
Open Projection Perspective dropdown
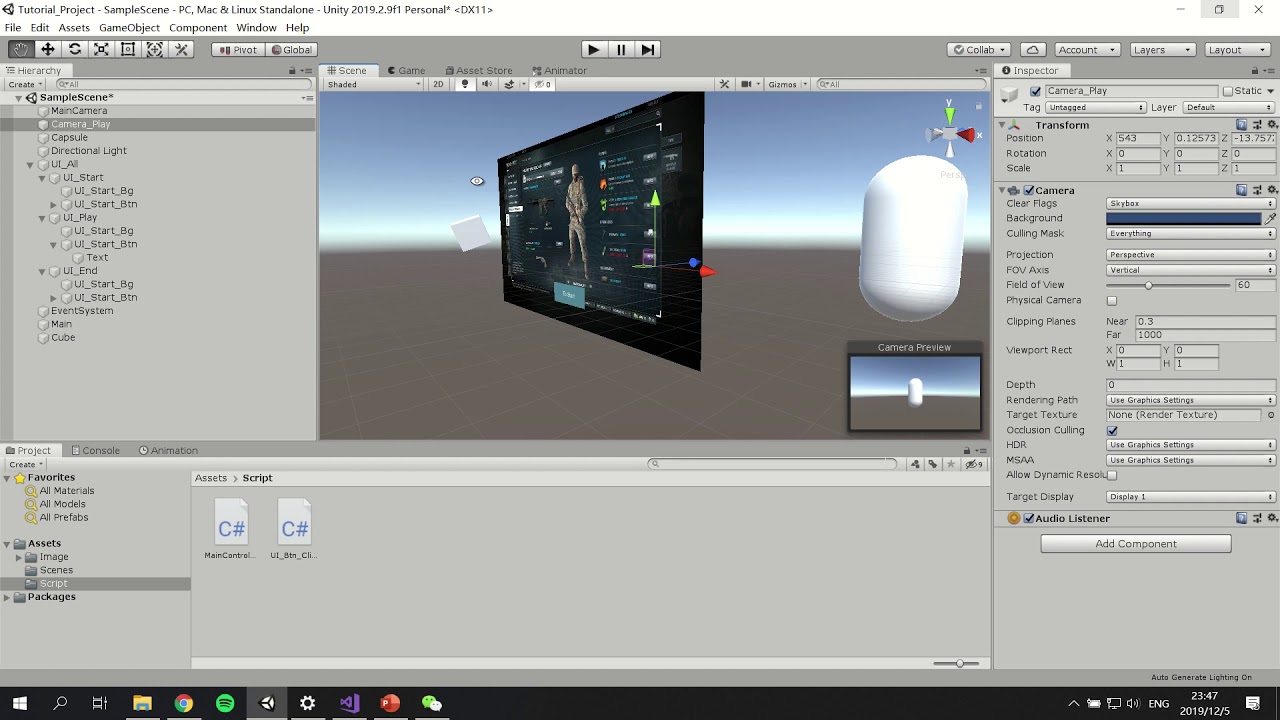pyautogui.click(x=1191, y=254)
